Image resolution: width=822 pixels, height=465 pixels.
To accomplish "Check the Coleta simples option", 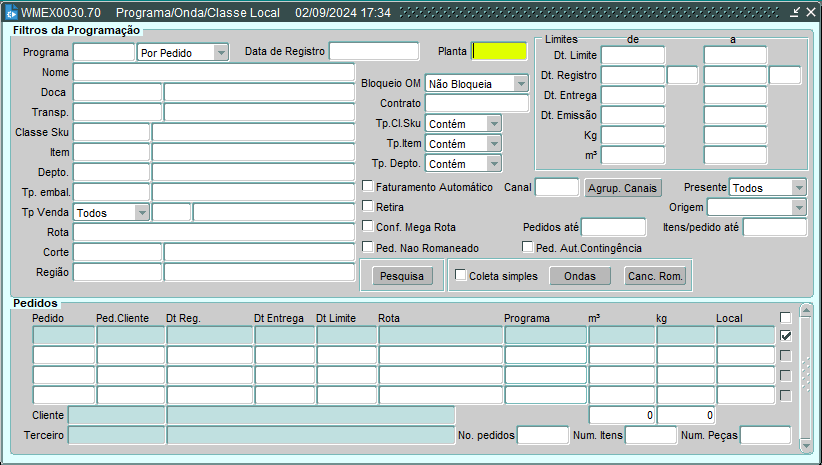I will tap(460, 275).
